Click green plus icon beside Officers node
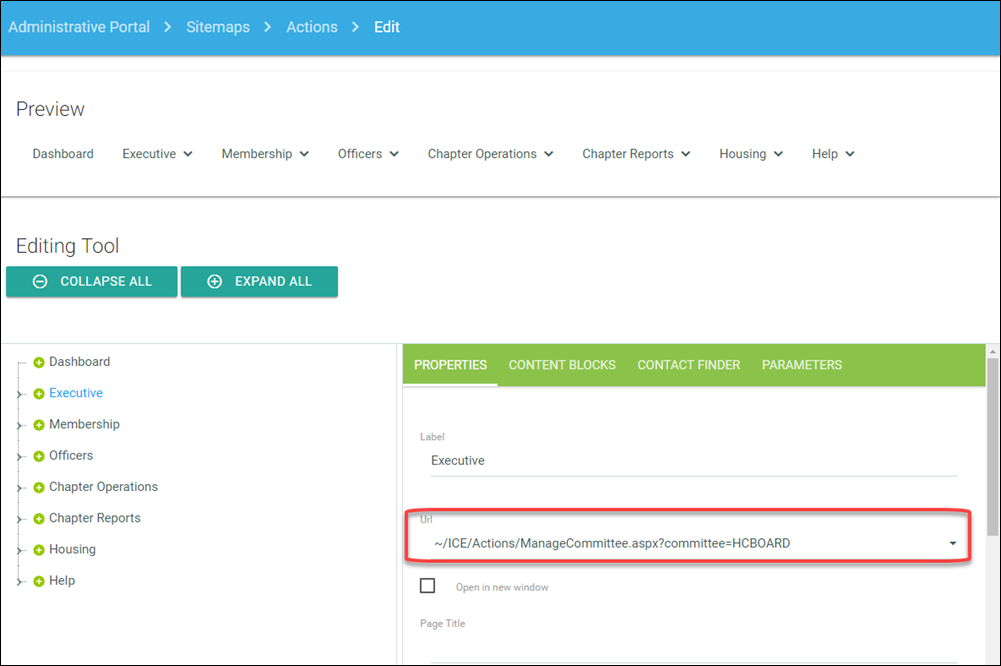1001x666 pixels. pos(39,456)
